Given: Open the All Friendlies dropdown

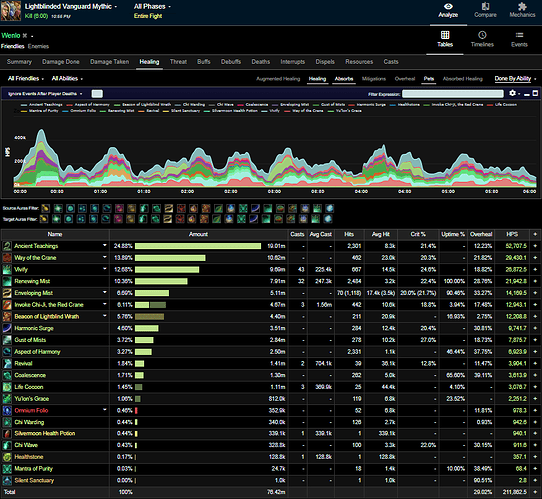Looking at the screenshot, I should click(x=26, y=78).
